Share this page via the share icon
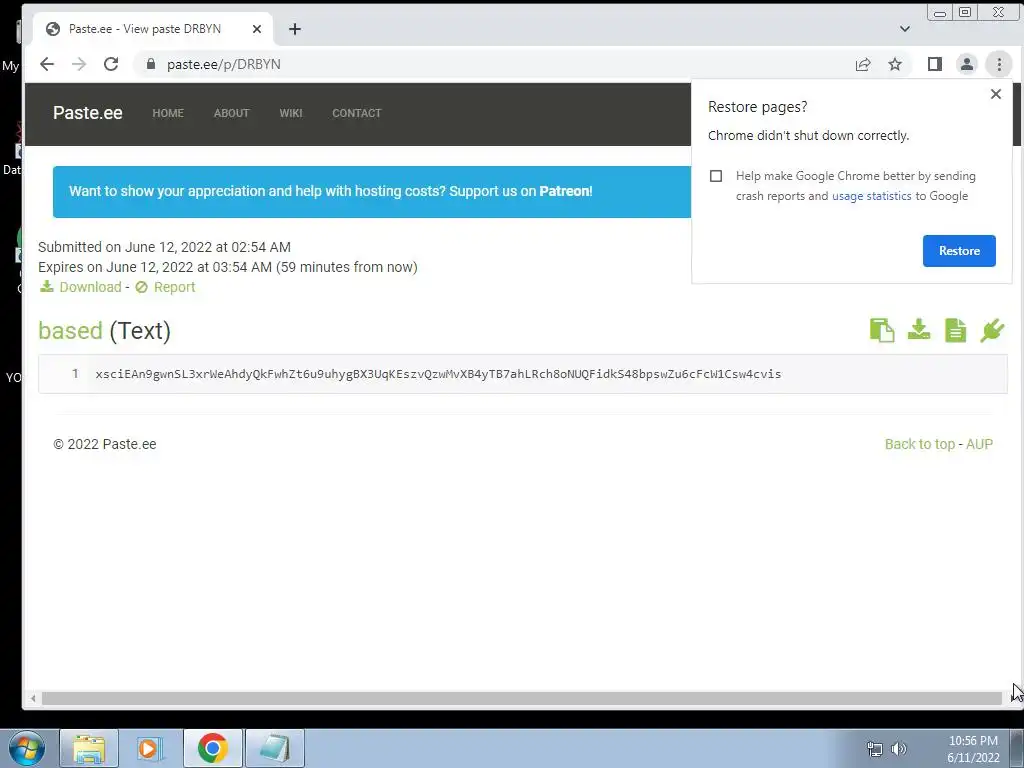This screenshot has width=1024, height=768. pos(863,64)
